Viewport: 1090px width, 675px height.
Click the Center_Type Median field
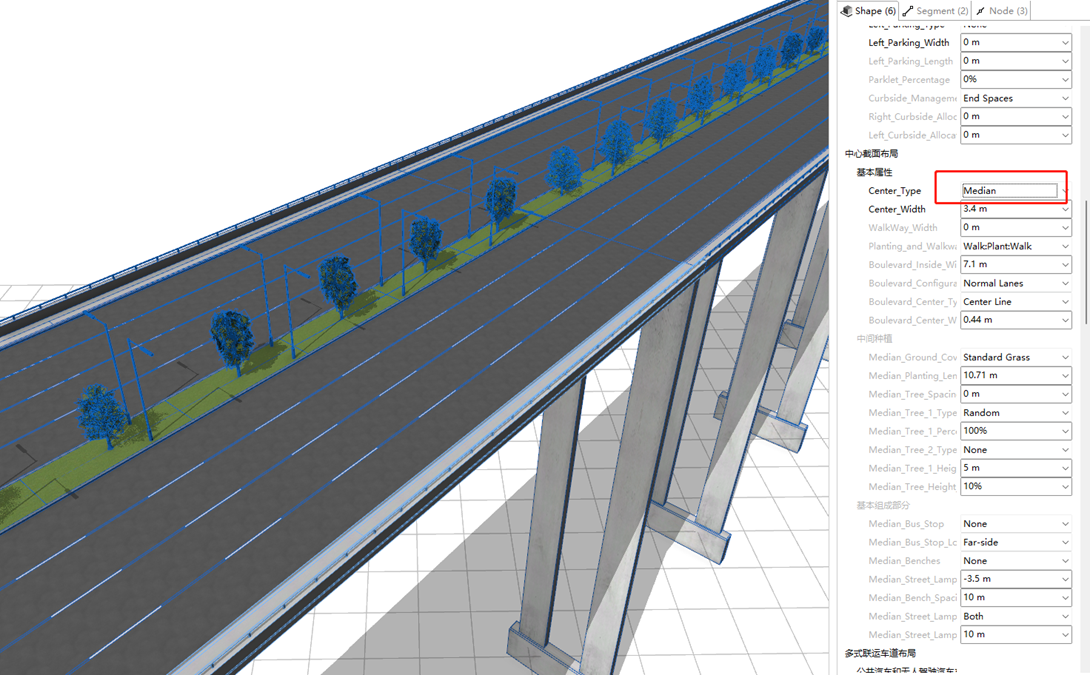[x=1010, y=190]
